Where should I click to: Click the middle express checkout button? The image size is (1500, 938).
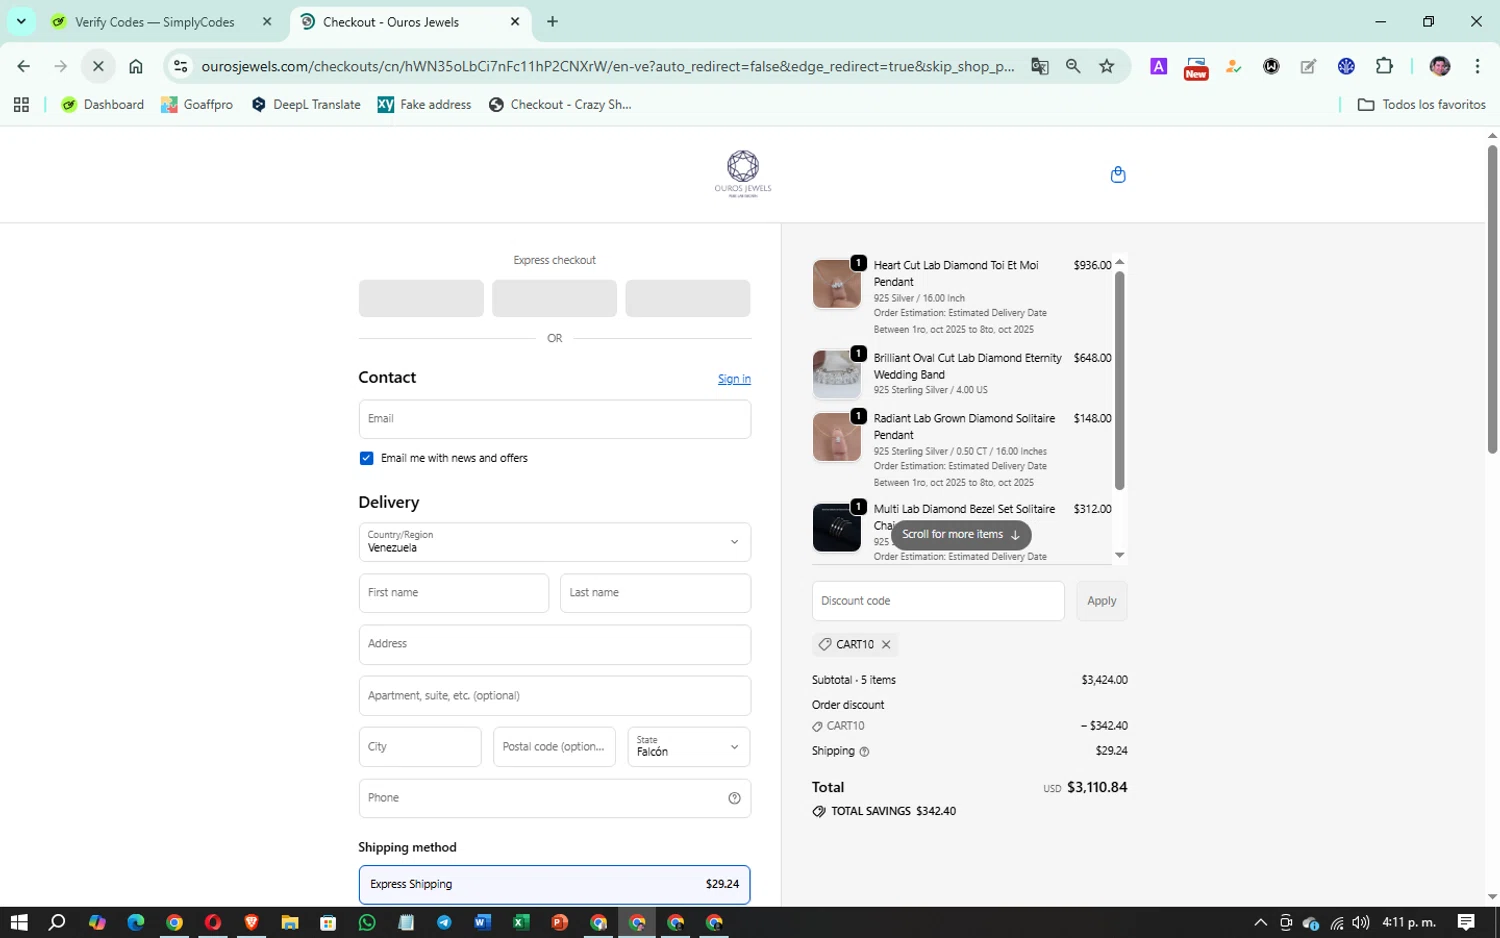click(x=554, y=298)
